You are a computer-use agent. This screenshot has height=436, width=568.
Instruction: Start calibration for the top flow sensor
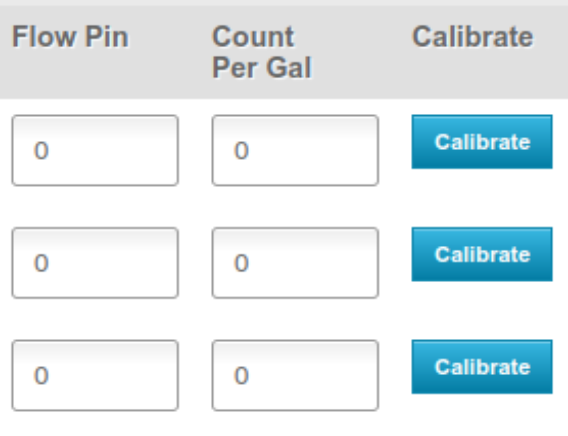click(x=482, y=142)
